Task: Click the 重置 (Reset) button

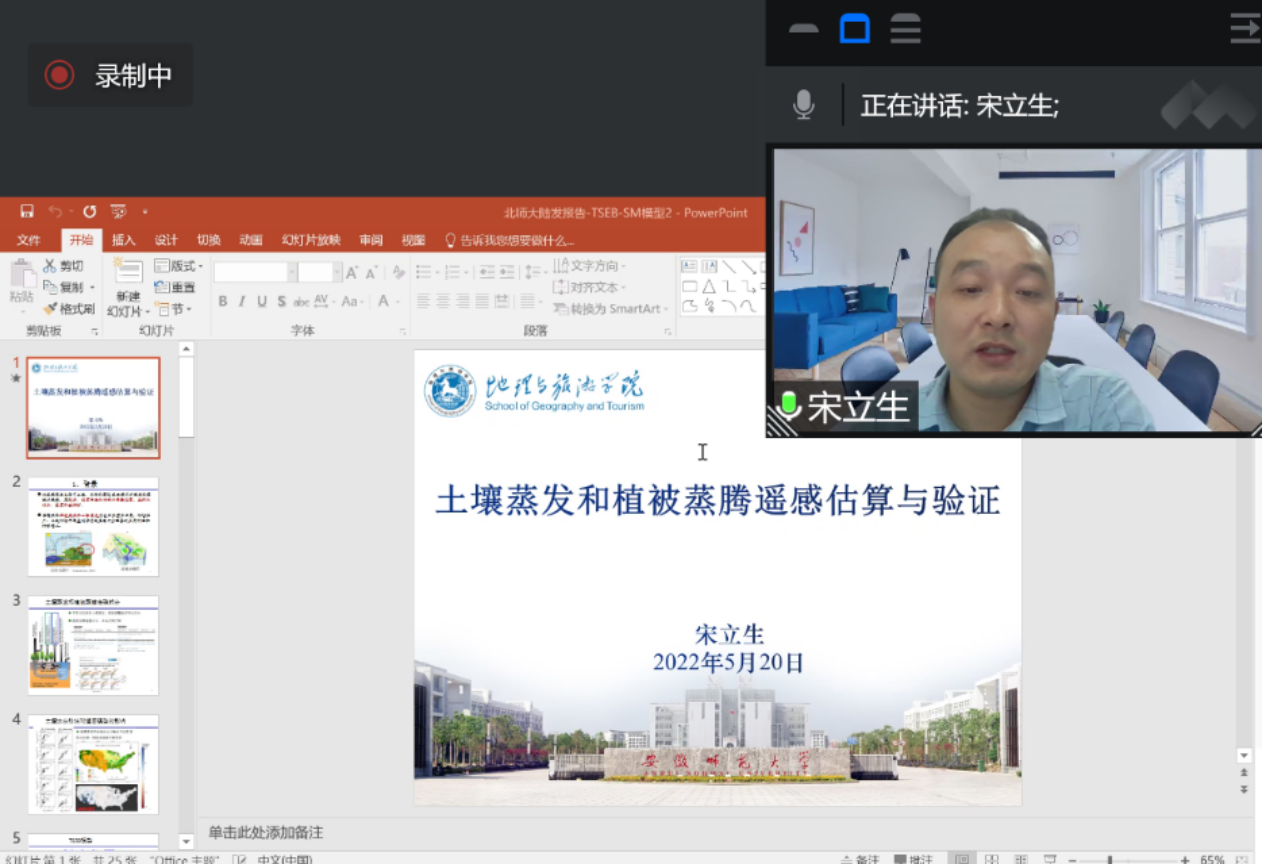Action: [x=176, y=287]
